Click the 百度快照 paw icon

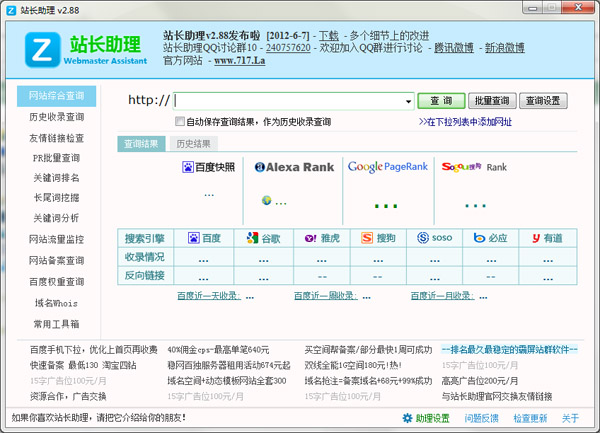pos(188,167)
